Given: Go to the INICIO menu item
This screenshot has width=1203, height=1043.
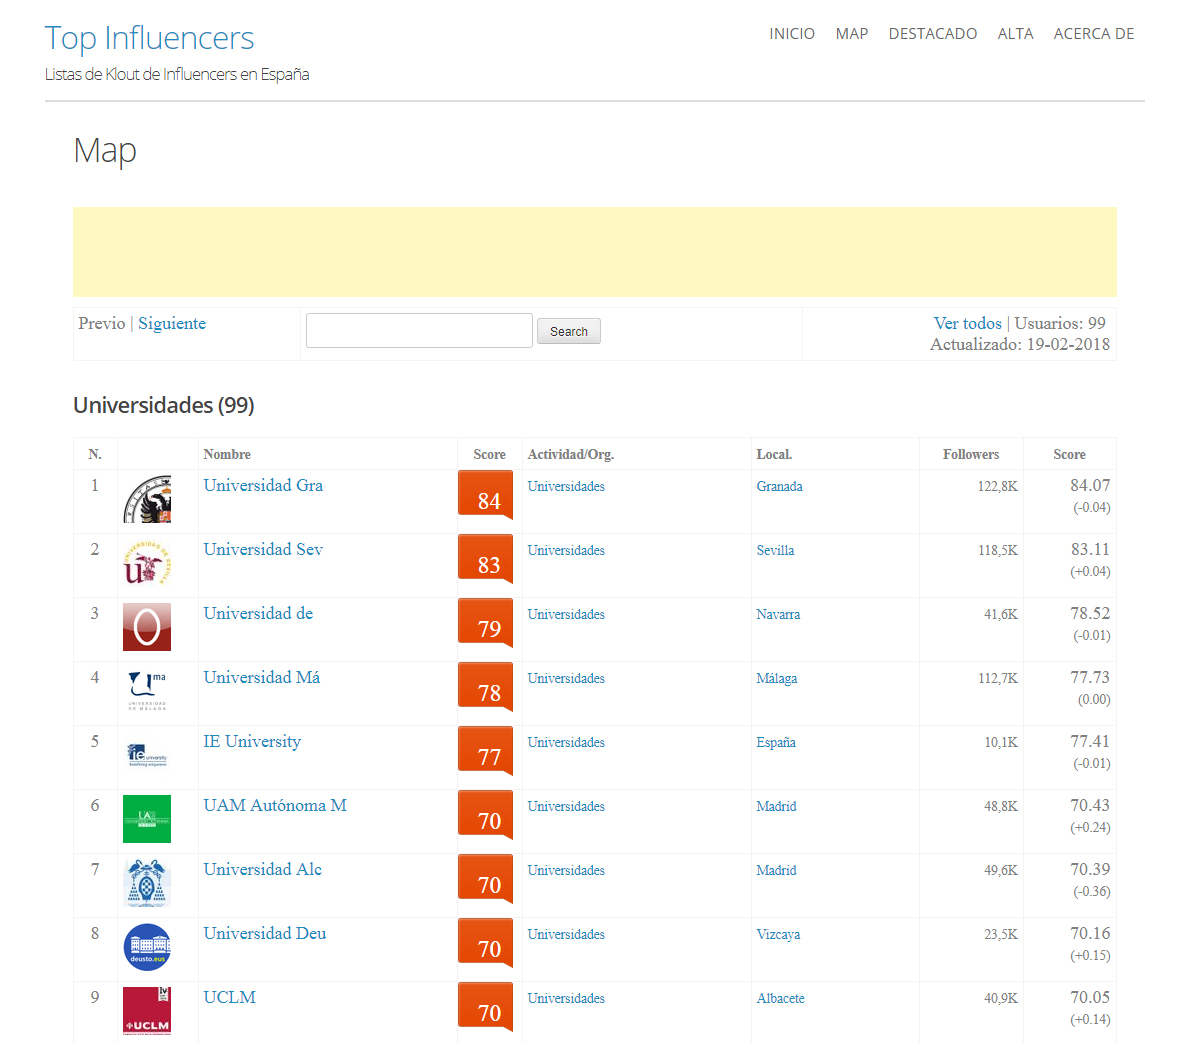Looking at the screenshot, I should 792,34.
